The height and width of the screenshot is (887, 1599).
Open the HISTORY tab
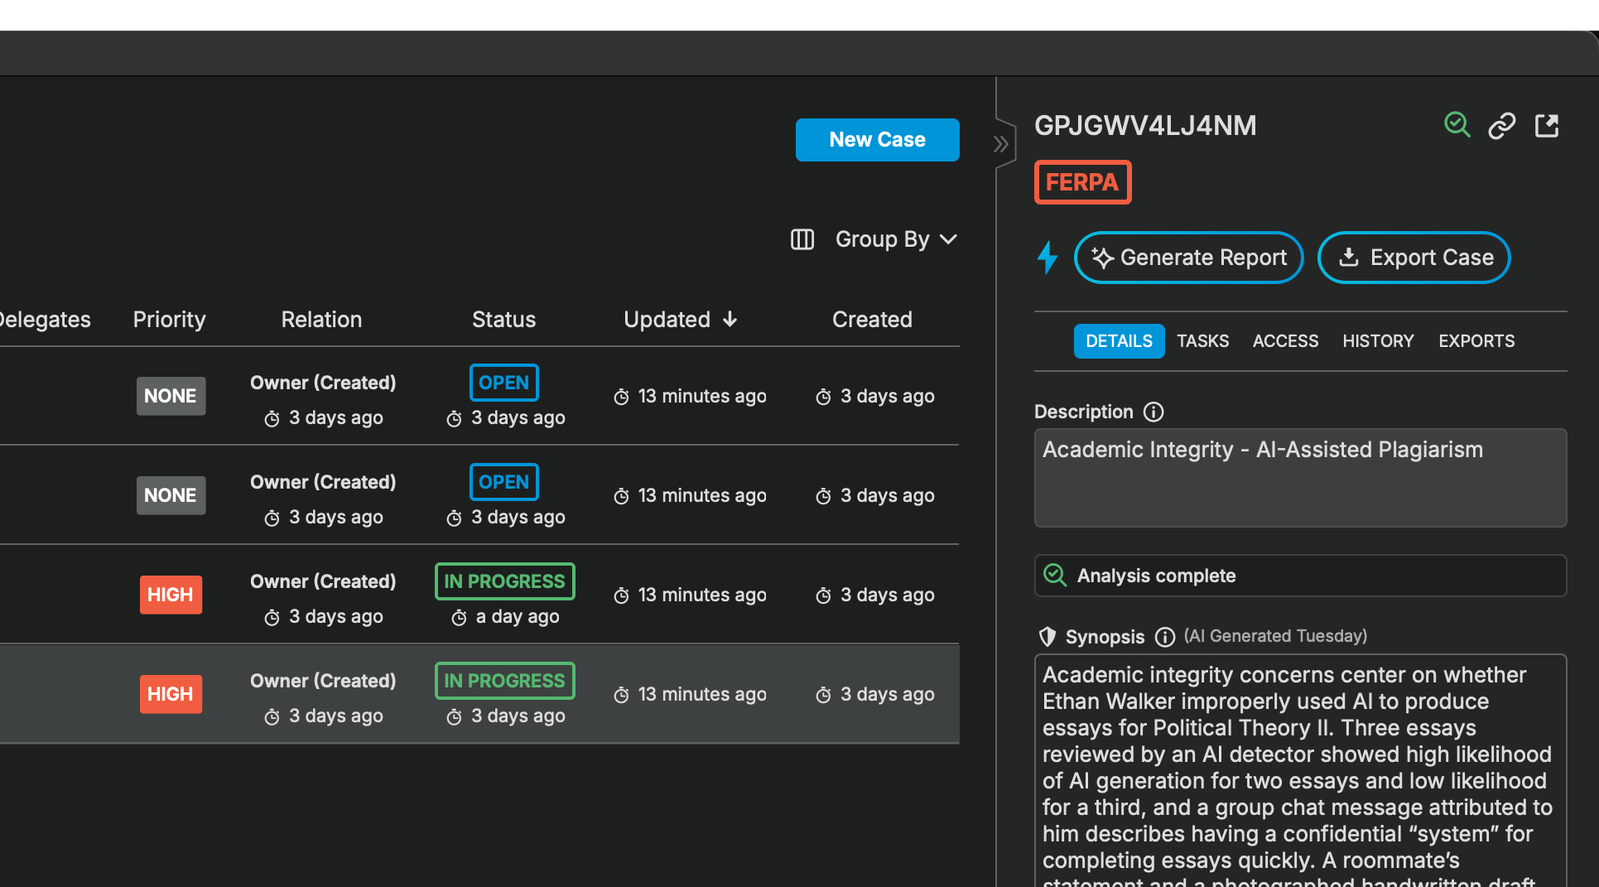(x=1378, y=341)
